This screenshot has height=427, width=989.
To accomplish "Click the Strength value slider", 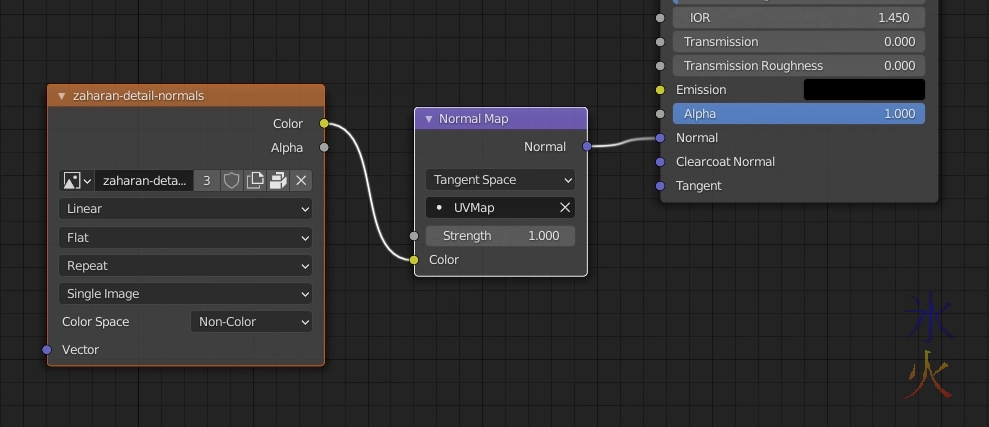I will pyautogui.click(x=500, y=236).
